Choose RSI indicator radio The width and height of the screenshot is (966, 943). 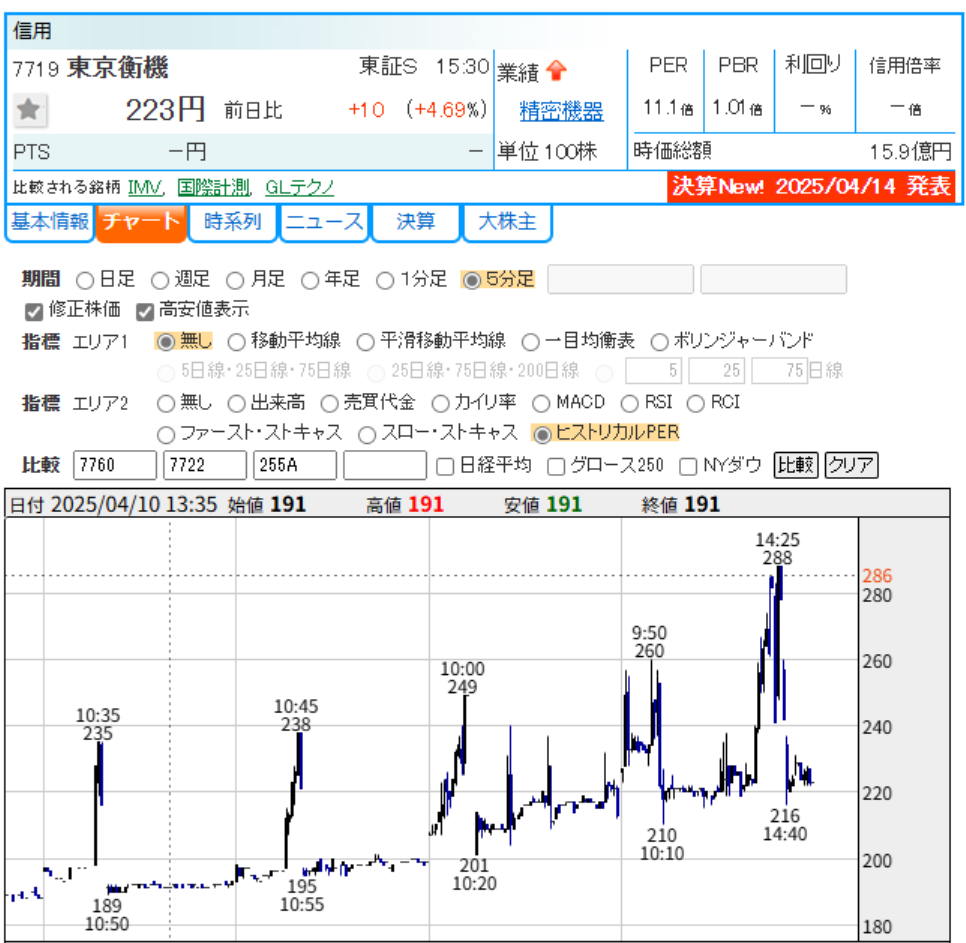[x=630, y=404]
